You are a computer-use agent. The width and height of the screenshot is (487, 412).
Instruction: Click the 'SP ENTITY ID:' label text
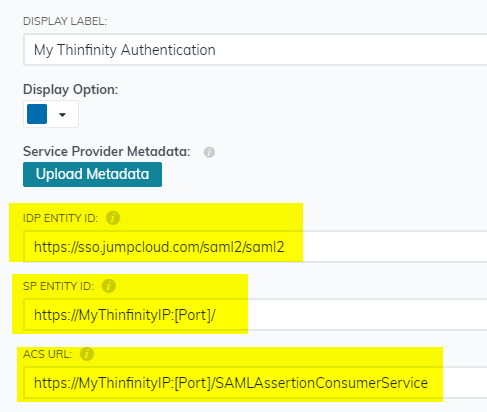[58, 286]
